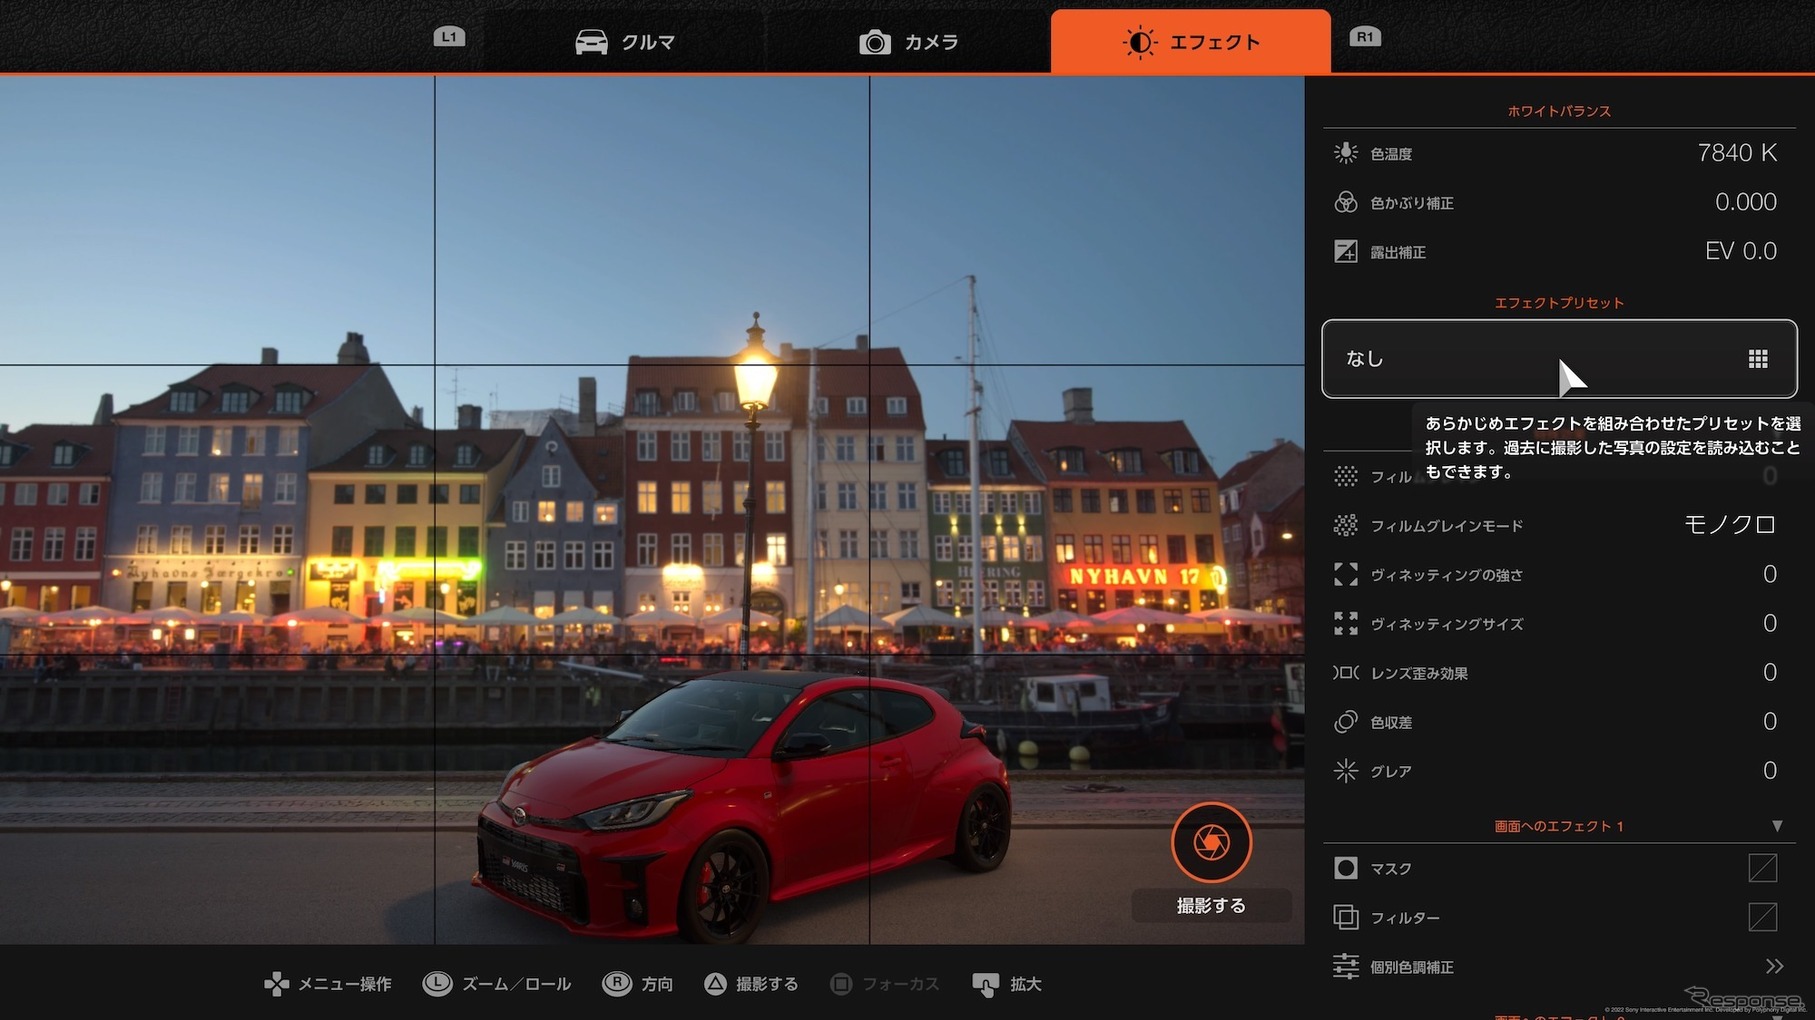Click the 拡大 magnify hint icon

985,984
